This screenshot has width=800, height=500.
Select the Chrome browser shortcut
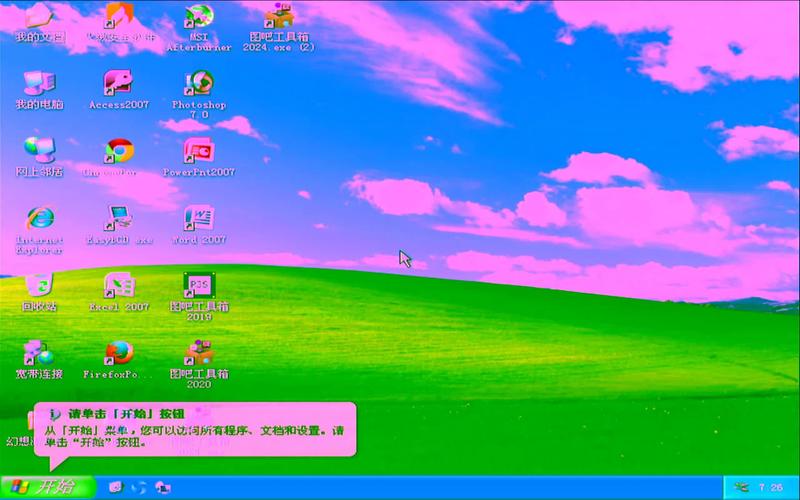click(x=119, y=158)
